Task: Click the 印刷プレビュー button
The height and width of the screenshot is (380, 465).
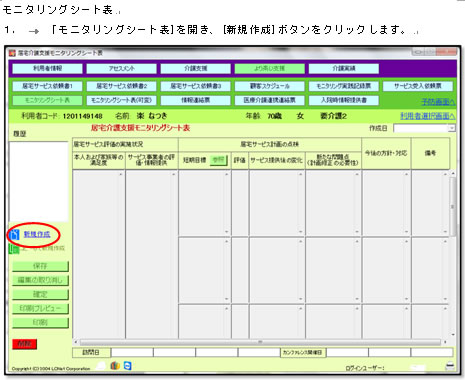Action: pyautogui.click(x=40, y=308)
